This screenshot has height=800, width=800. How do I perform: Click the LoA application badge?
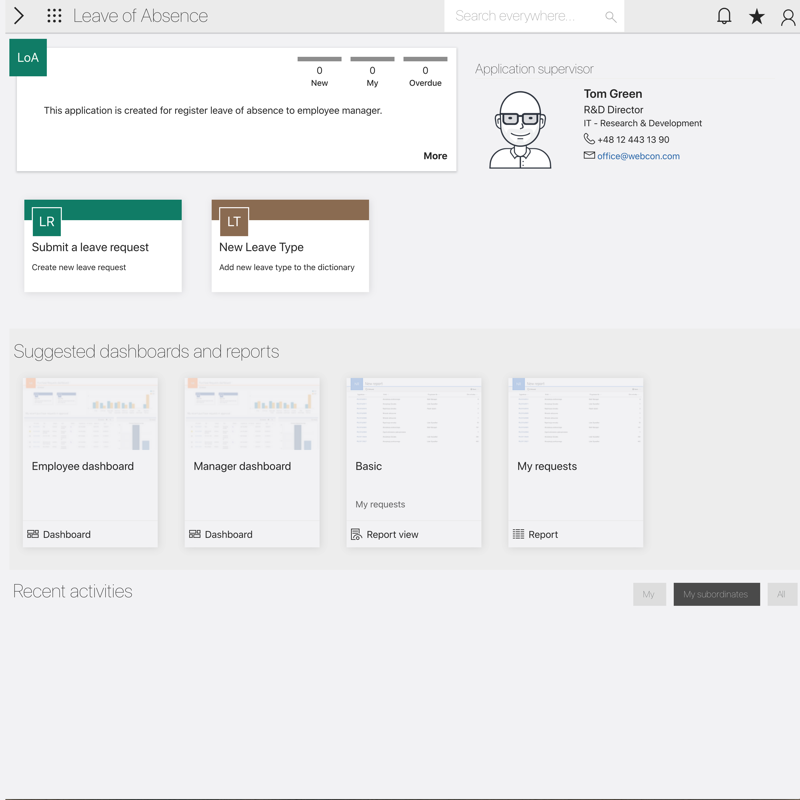point(28,58)
